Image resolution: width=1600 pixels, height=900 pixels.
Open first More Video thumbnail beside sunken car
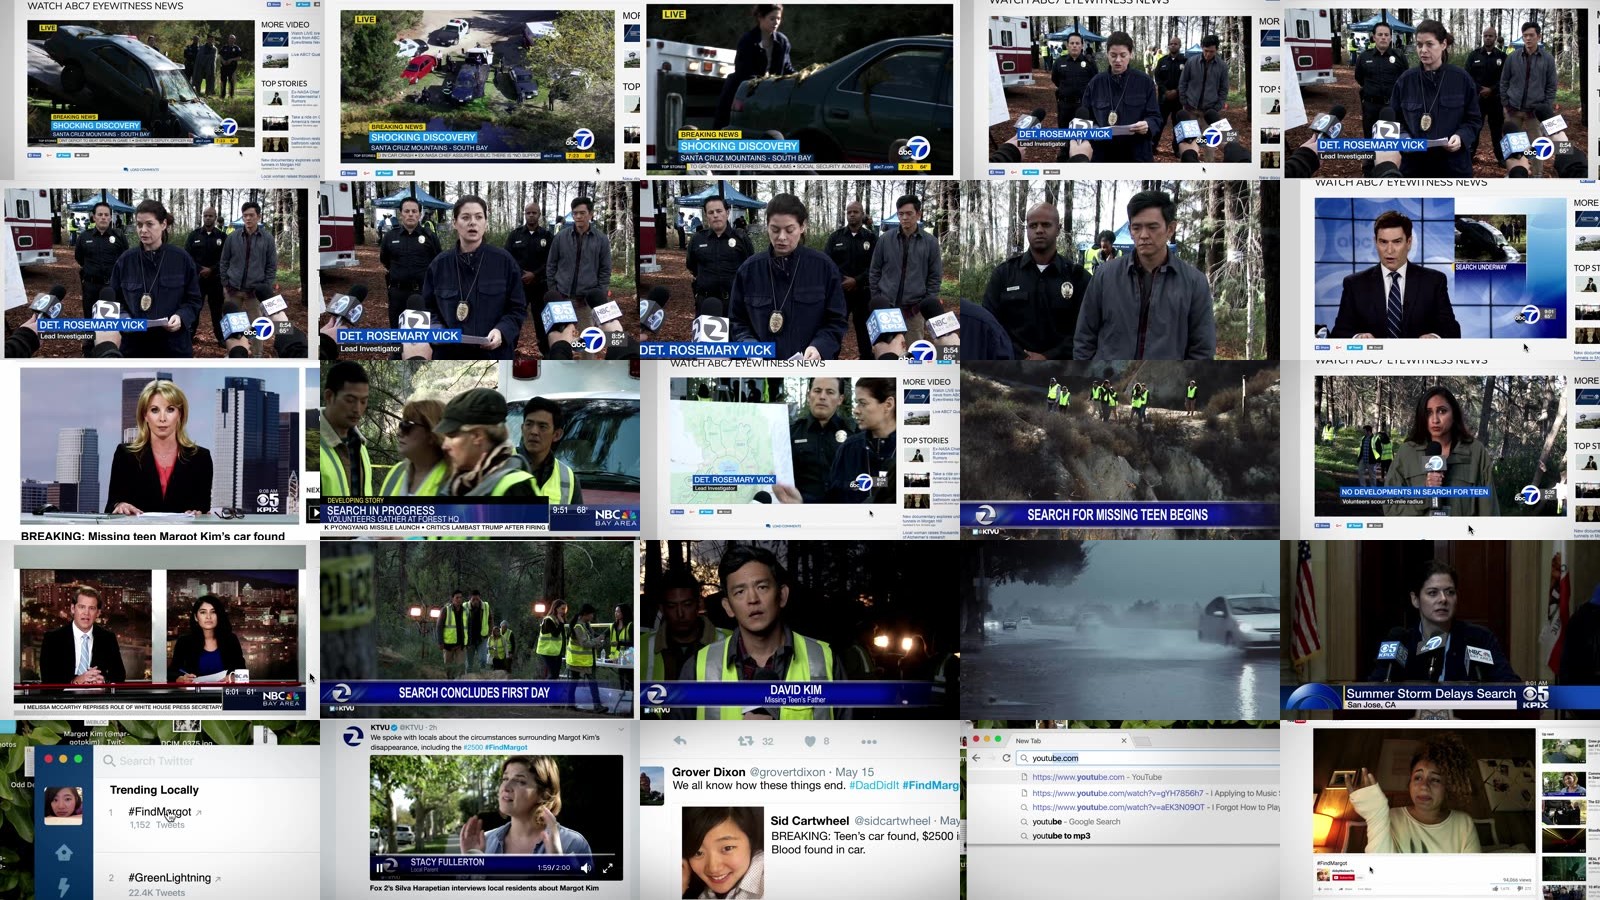tap(275, 39)
